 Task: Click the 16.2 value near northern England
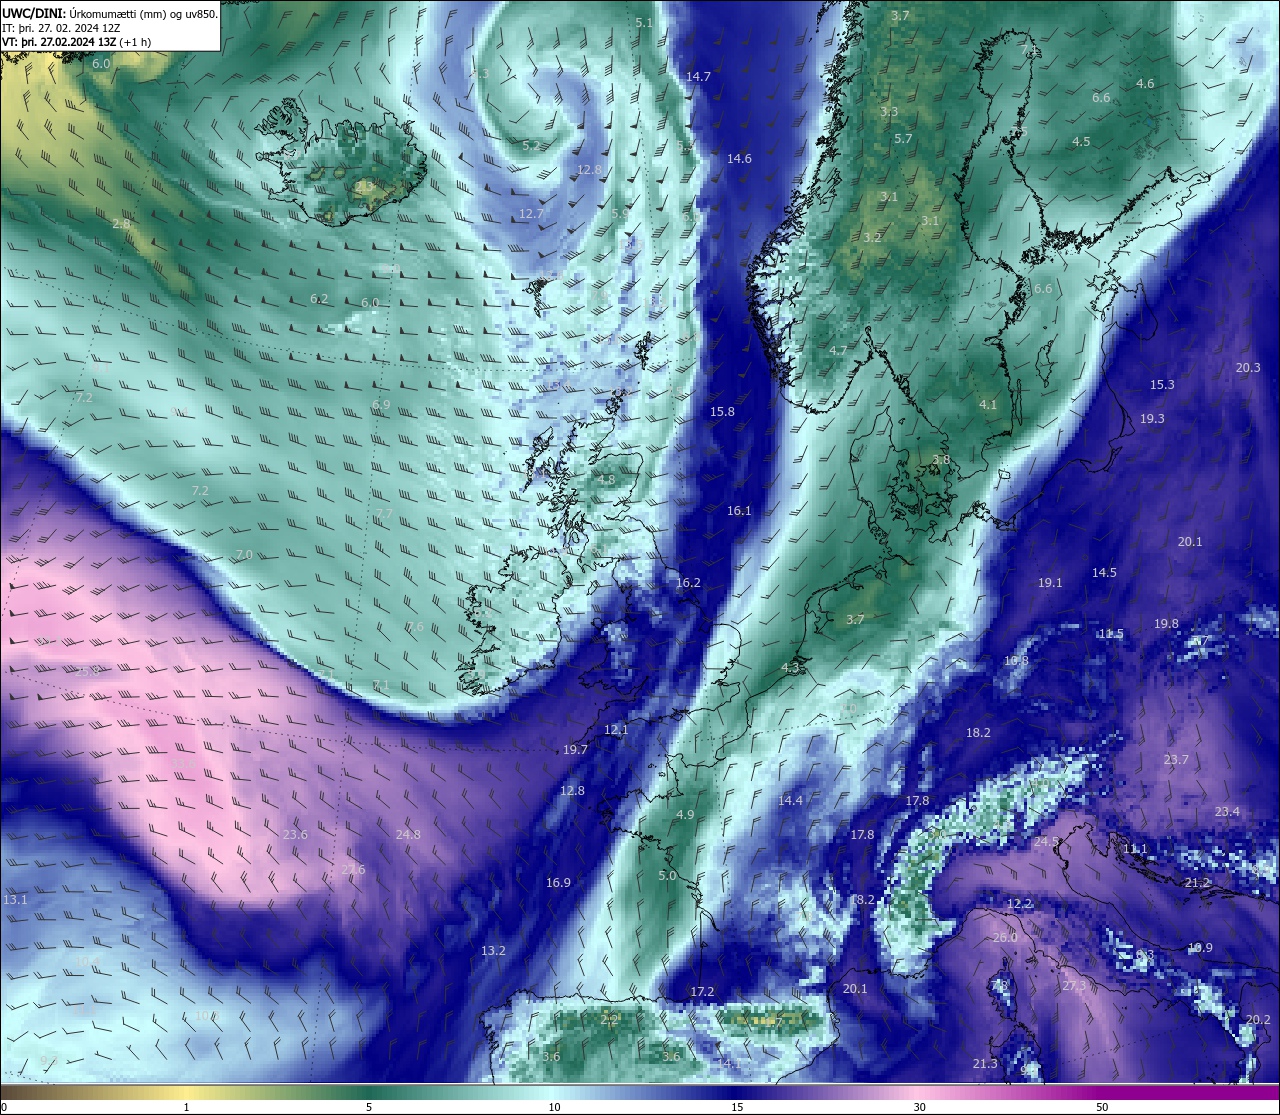[x=688, y=583]
